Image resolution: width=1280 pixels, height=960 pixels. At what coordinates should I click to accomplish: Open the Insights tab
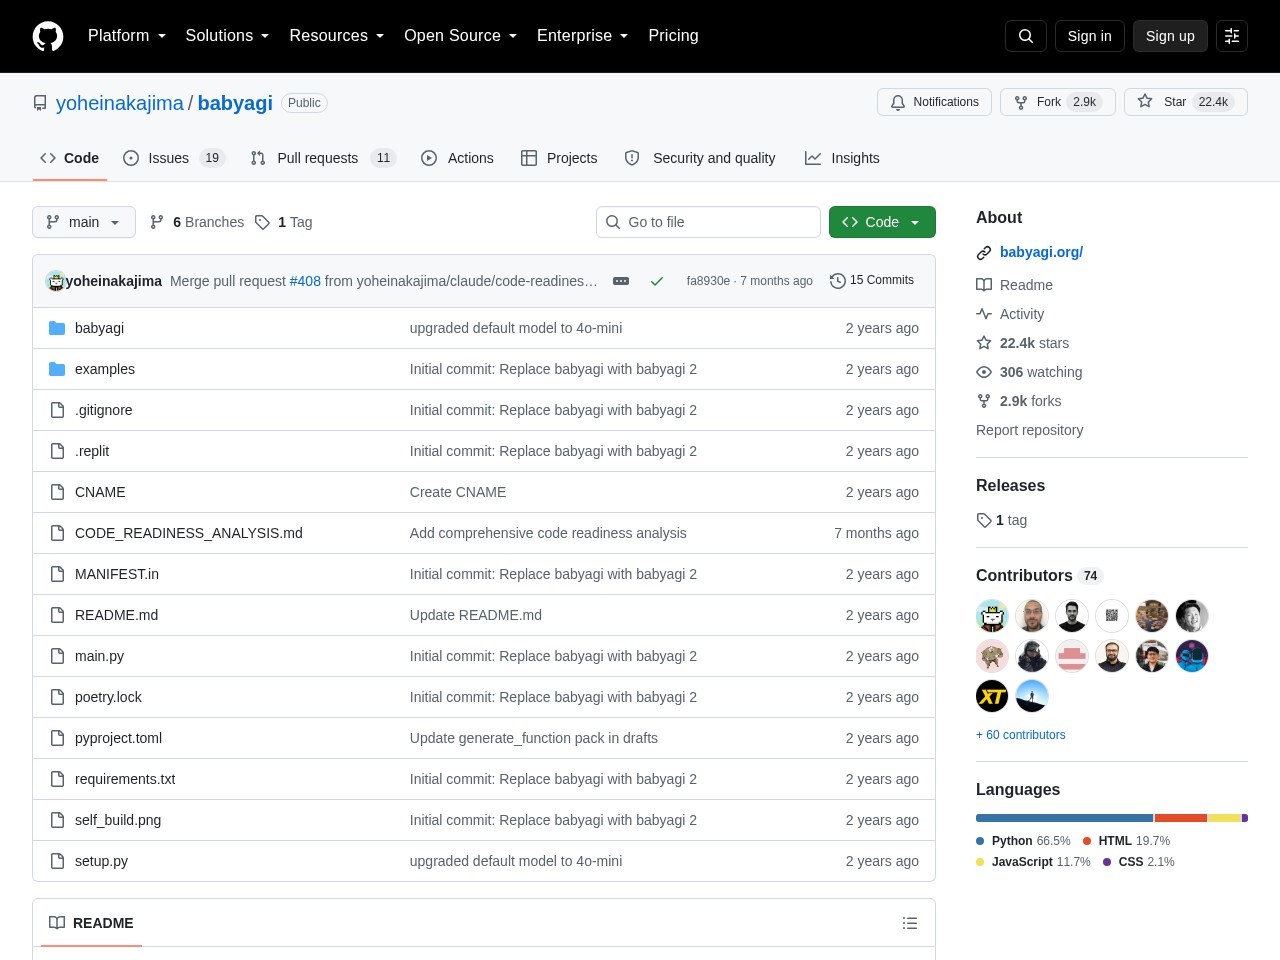(x=842, y=158)
